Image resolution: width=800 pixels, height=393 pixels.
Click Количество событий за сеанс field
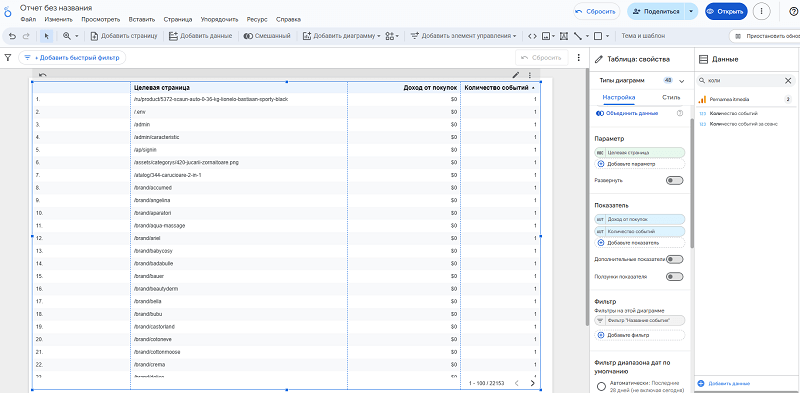point(744,124)
